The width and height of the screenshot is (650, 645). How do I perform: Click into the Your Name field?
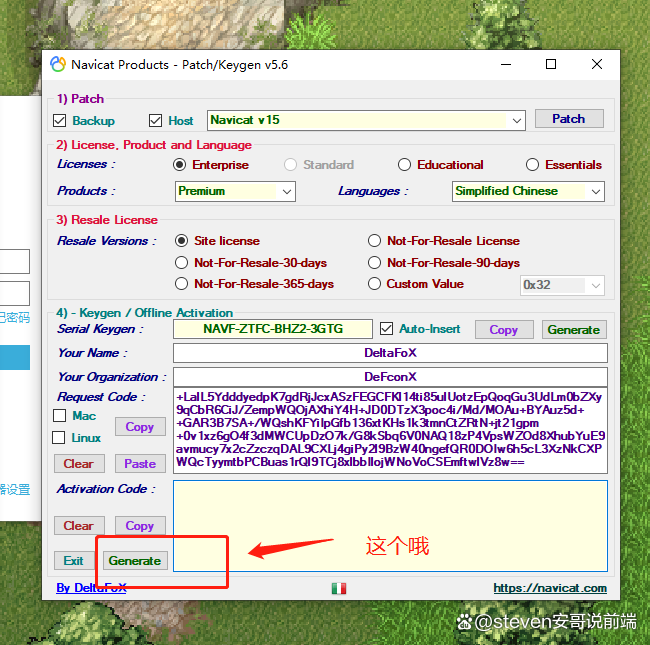pos(390,353)
